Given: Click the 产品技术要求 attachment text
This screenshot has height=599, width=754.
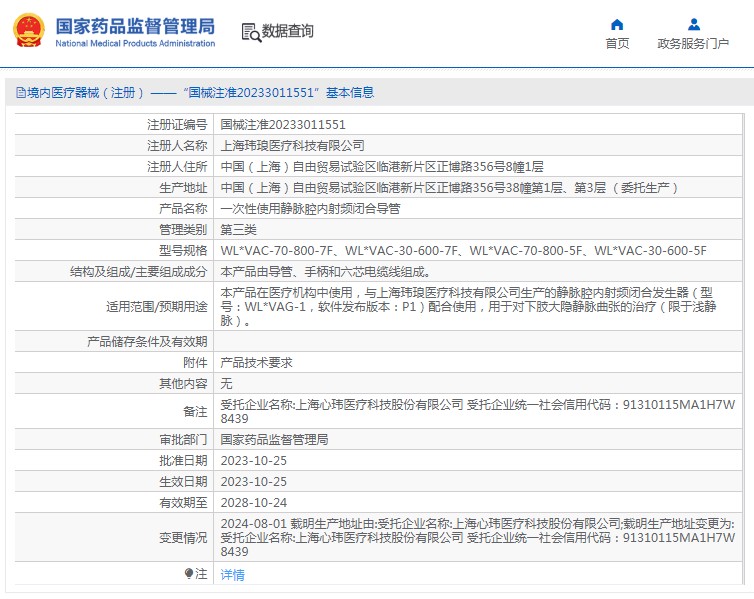Looking at the screenshot, I should [256, 363].
